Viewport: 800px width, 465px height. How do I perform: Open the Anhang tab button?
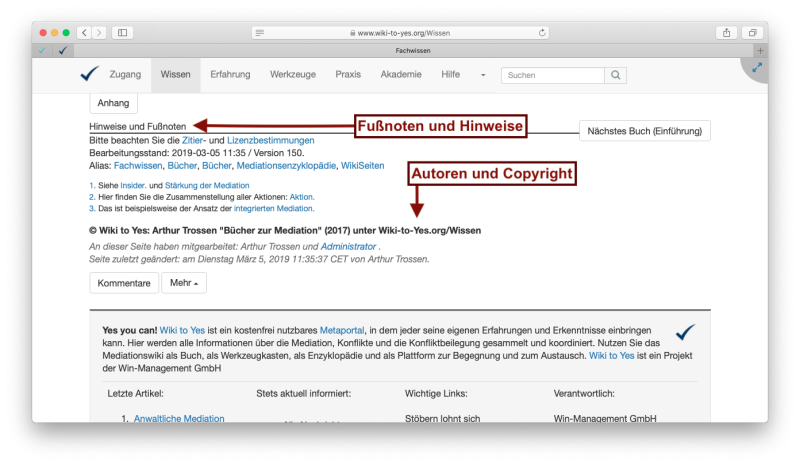tap(115, 102)
